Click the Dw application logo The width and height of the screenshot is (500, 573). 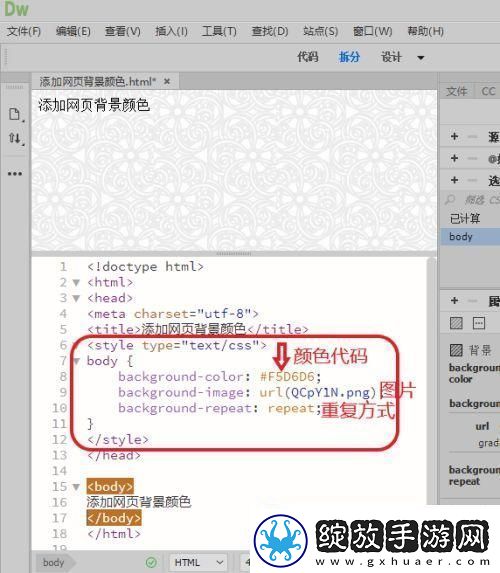click(16, 8)
